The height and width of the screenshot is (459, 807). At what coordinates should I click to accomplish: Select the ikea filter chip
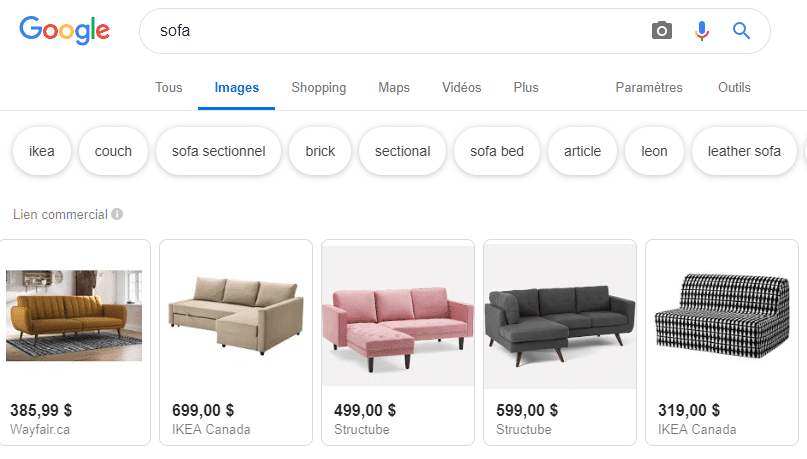[x=42, y=152]
